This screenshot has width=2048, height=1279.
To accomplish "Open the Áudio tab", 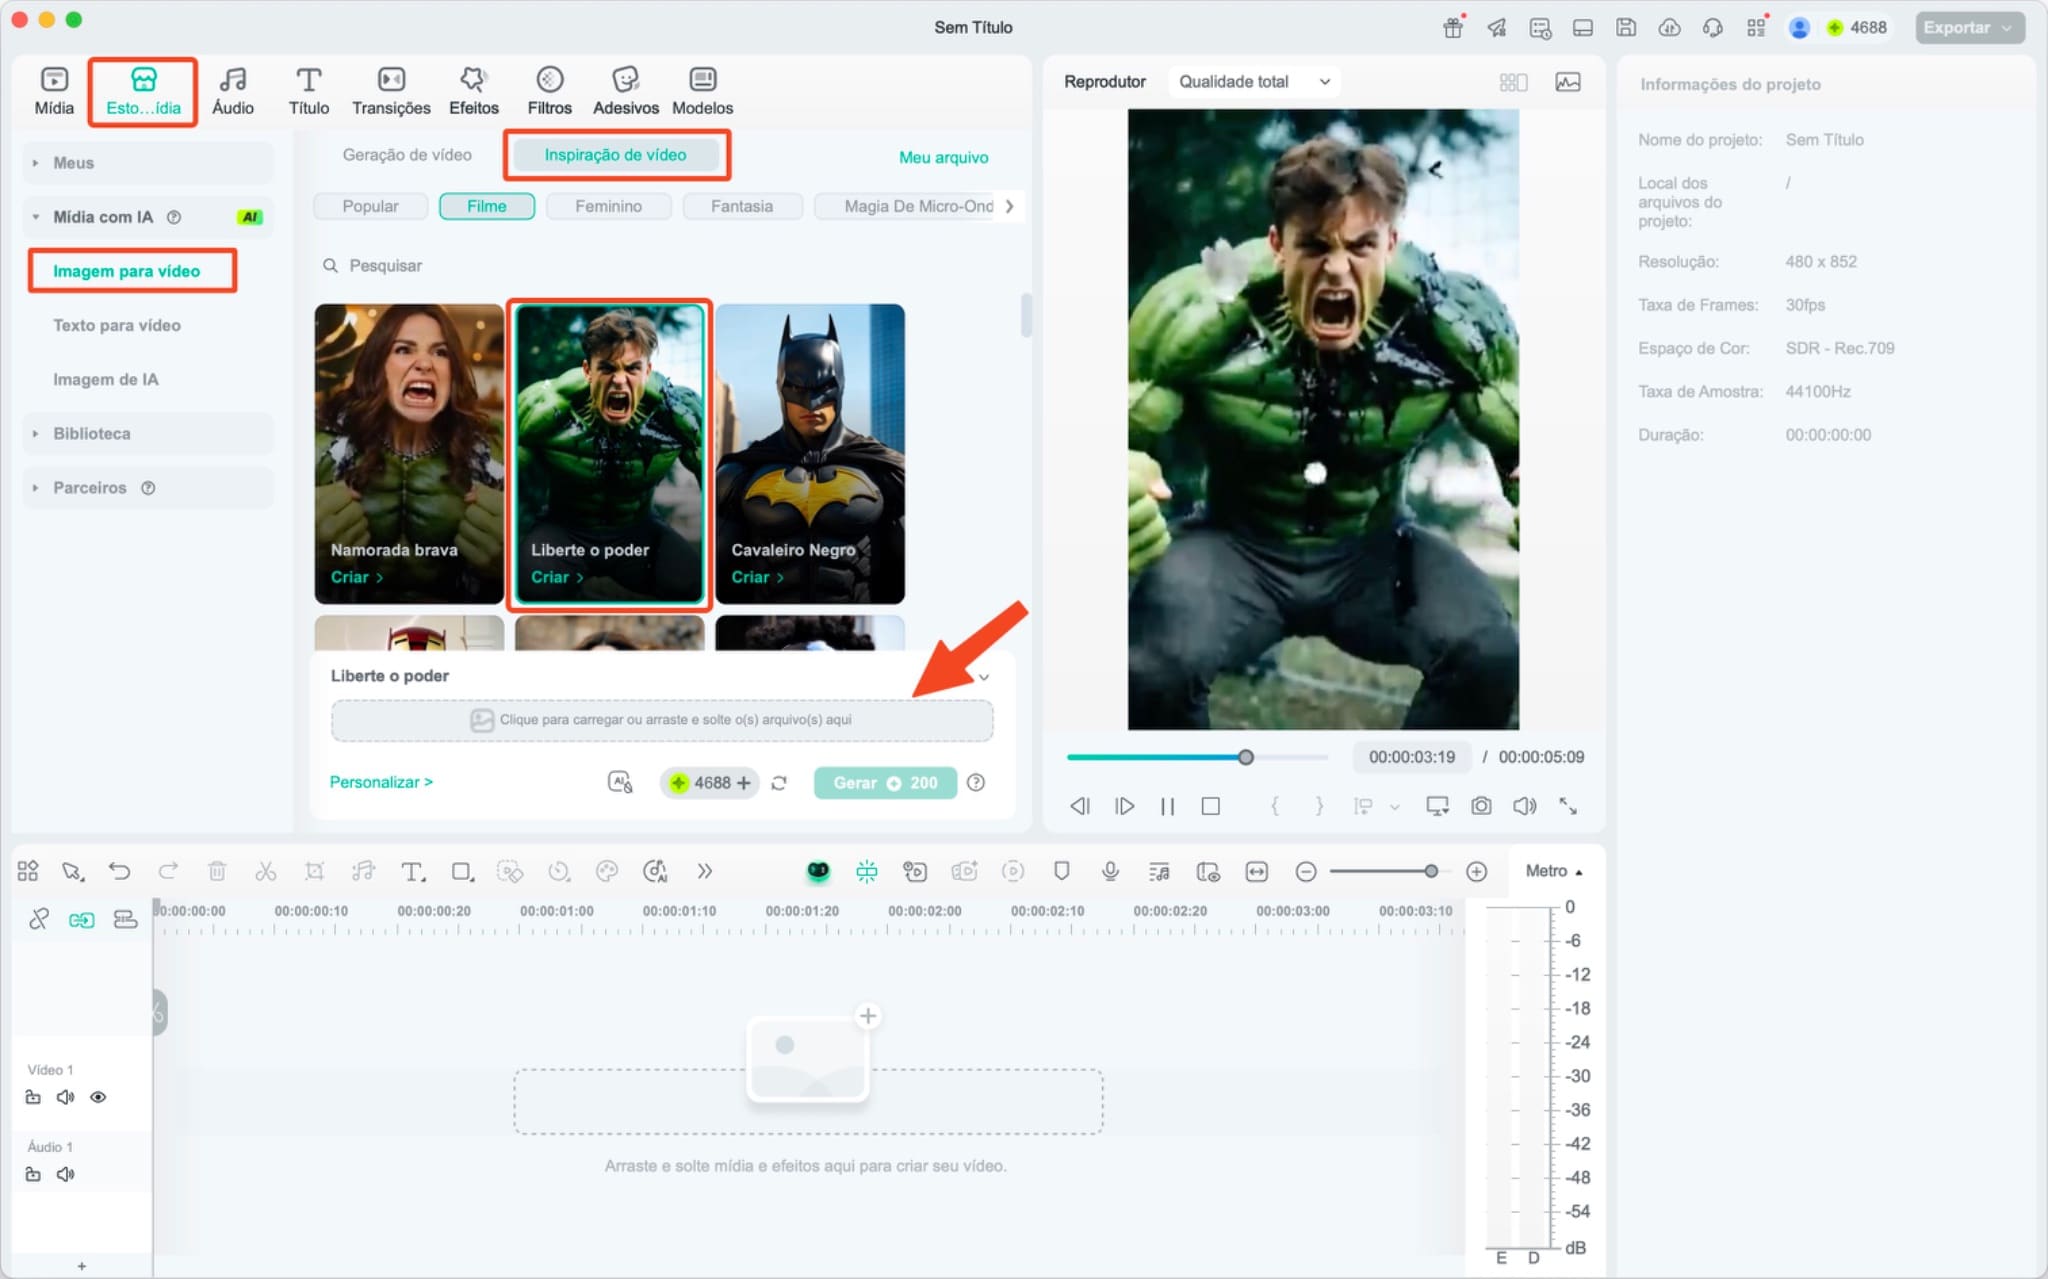I will tap(232, 91).
